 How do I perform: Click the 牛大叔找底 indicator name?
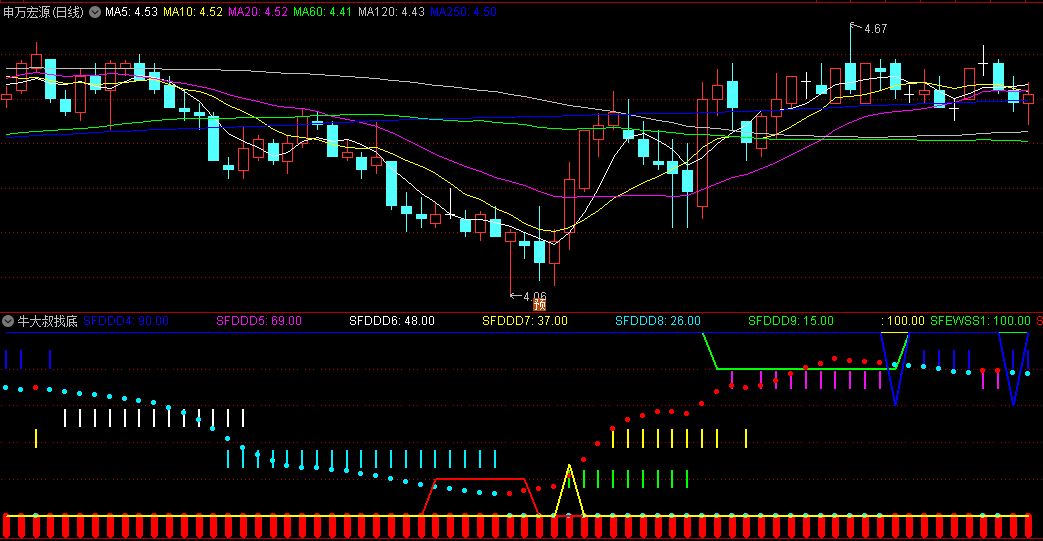coord(47,321)
